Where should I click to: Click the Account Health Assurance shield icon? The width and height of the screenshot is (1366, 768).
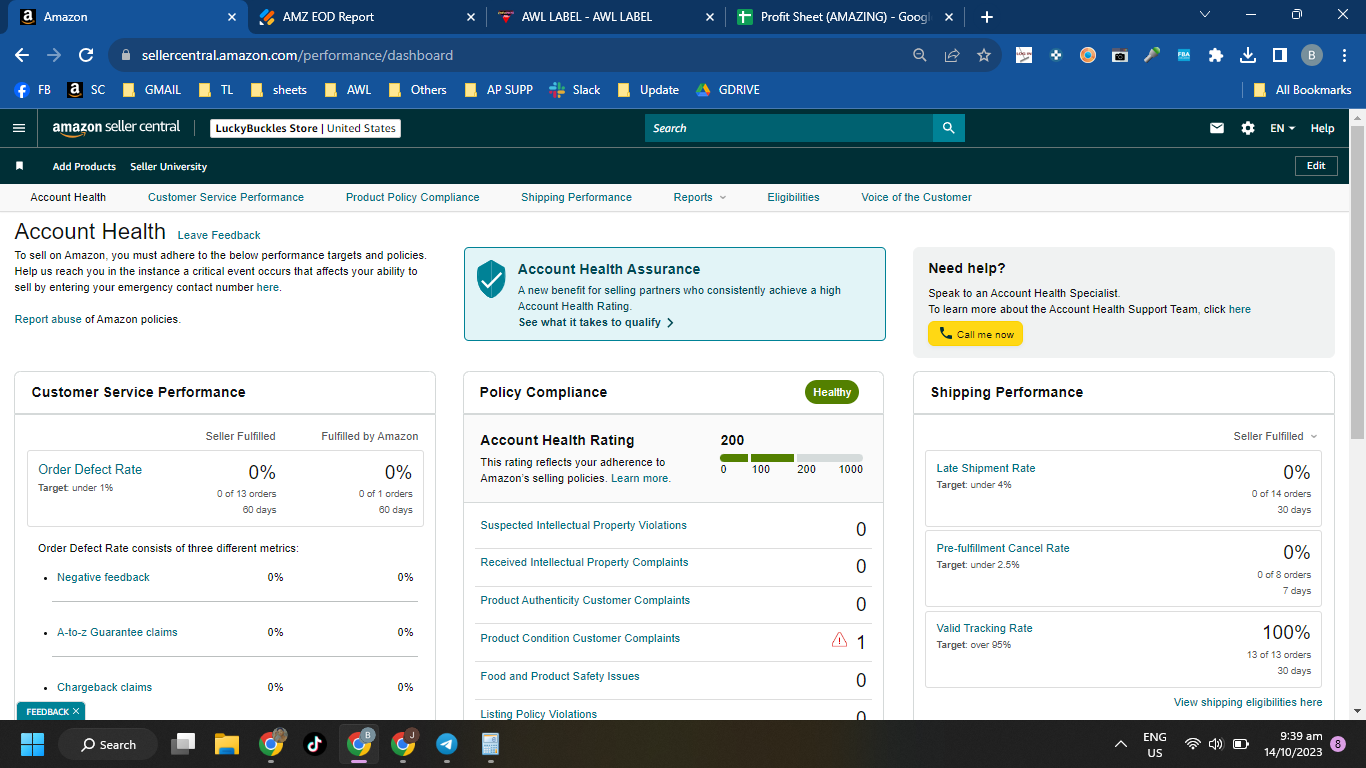(491, 279)
